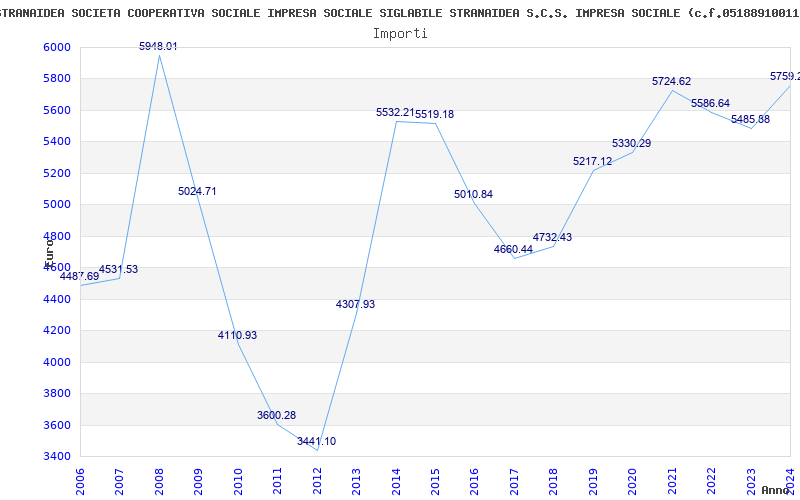Click the 2021 x-axis year label
The image size is (800, 500).
672,482
